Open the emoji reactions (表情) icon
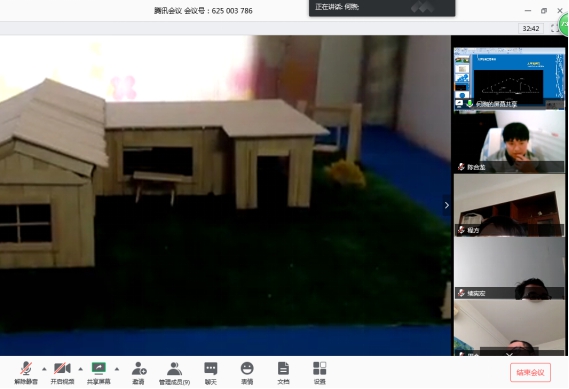The height and width of the screenshot is (389, 569). (x=247, y=373)
